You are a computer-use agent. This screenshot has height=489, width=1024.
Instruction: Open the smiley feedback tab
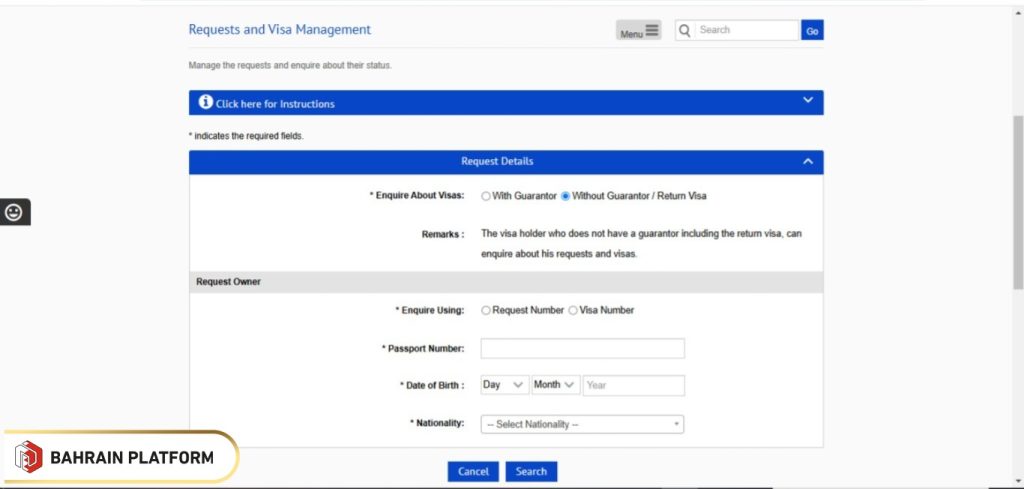[x=14, y=212]
